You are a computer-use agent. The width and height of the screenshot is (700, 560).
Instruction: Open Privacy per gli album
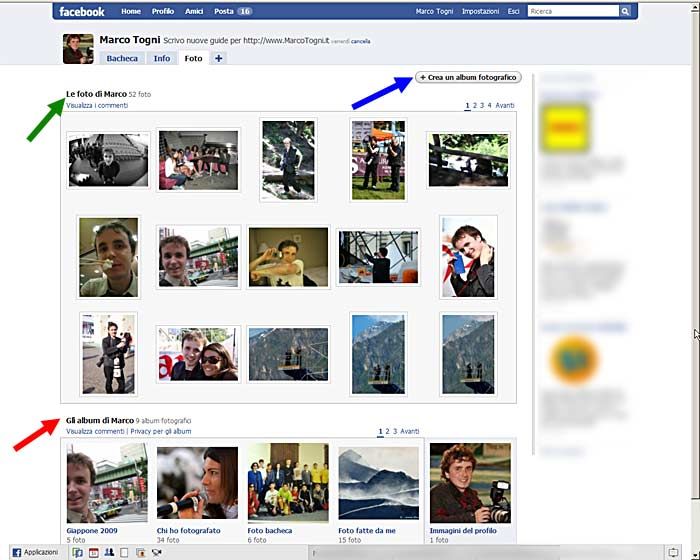click(x=161, y=431)
